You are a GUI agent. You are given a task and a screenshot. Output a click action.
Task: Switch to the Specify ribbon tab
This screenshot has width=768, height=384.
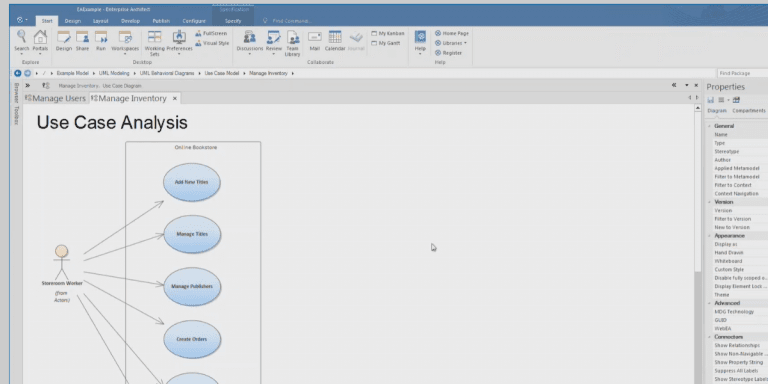click(x=233, y=21)
